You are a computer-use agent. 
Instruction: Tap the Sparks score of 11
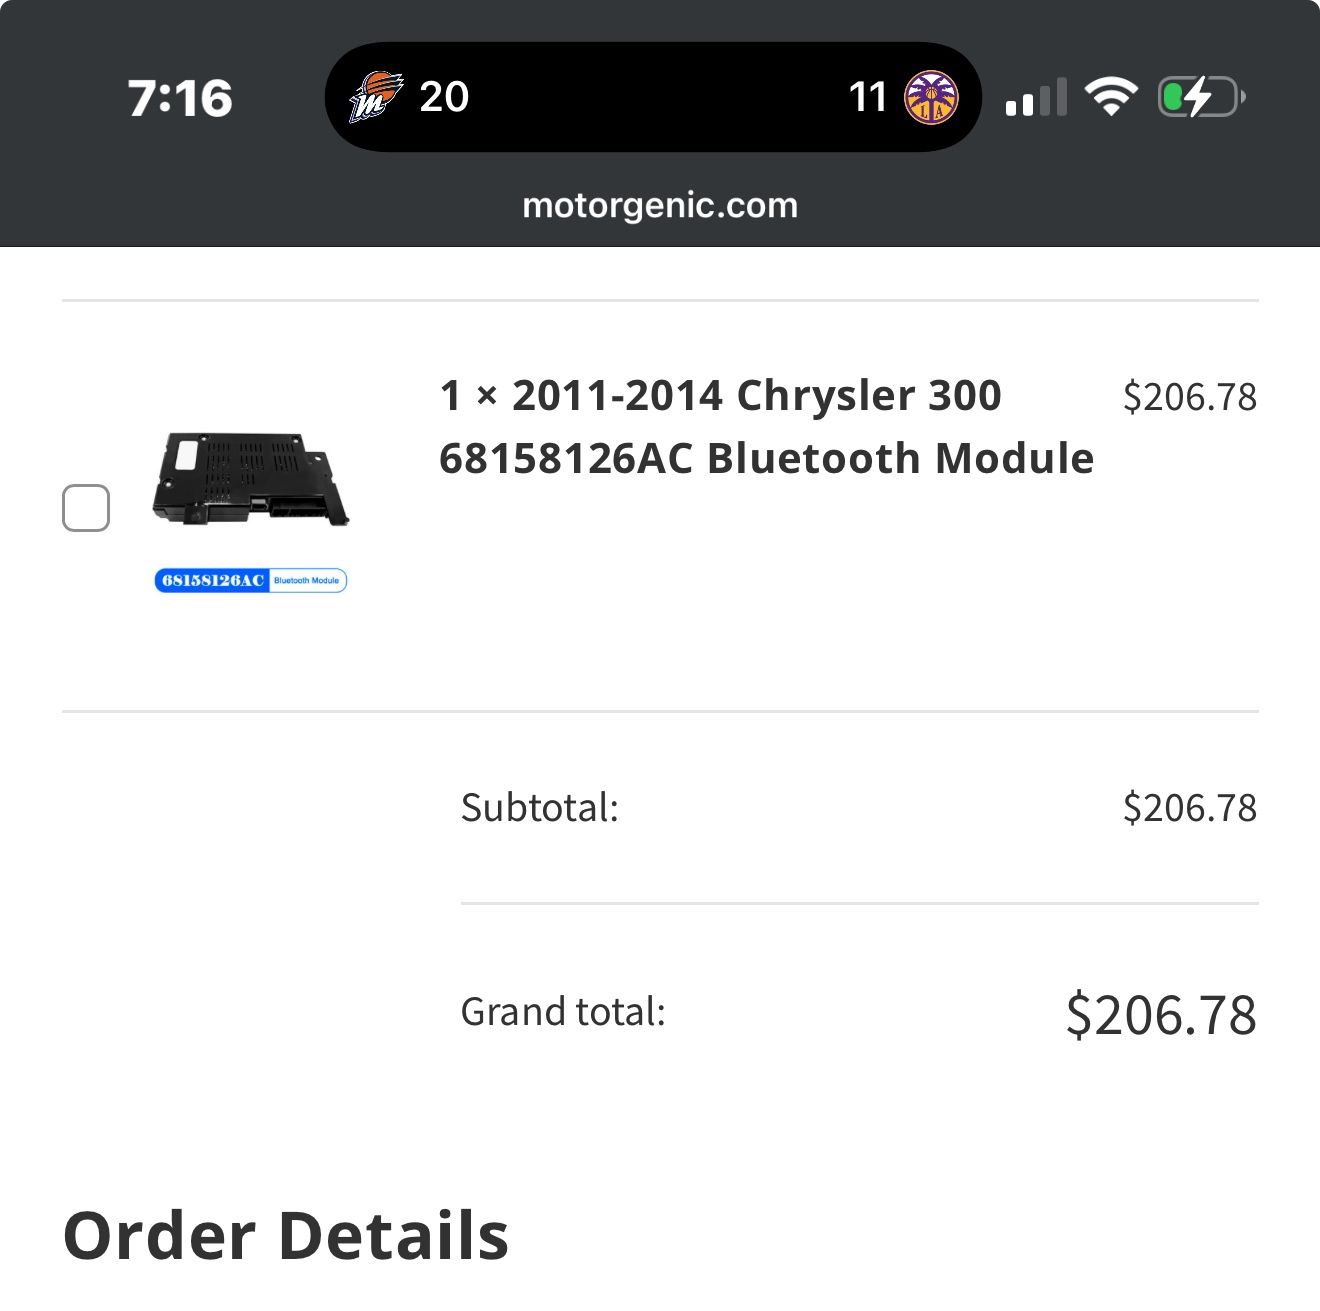pyautogui.click(x=867, y=97)
